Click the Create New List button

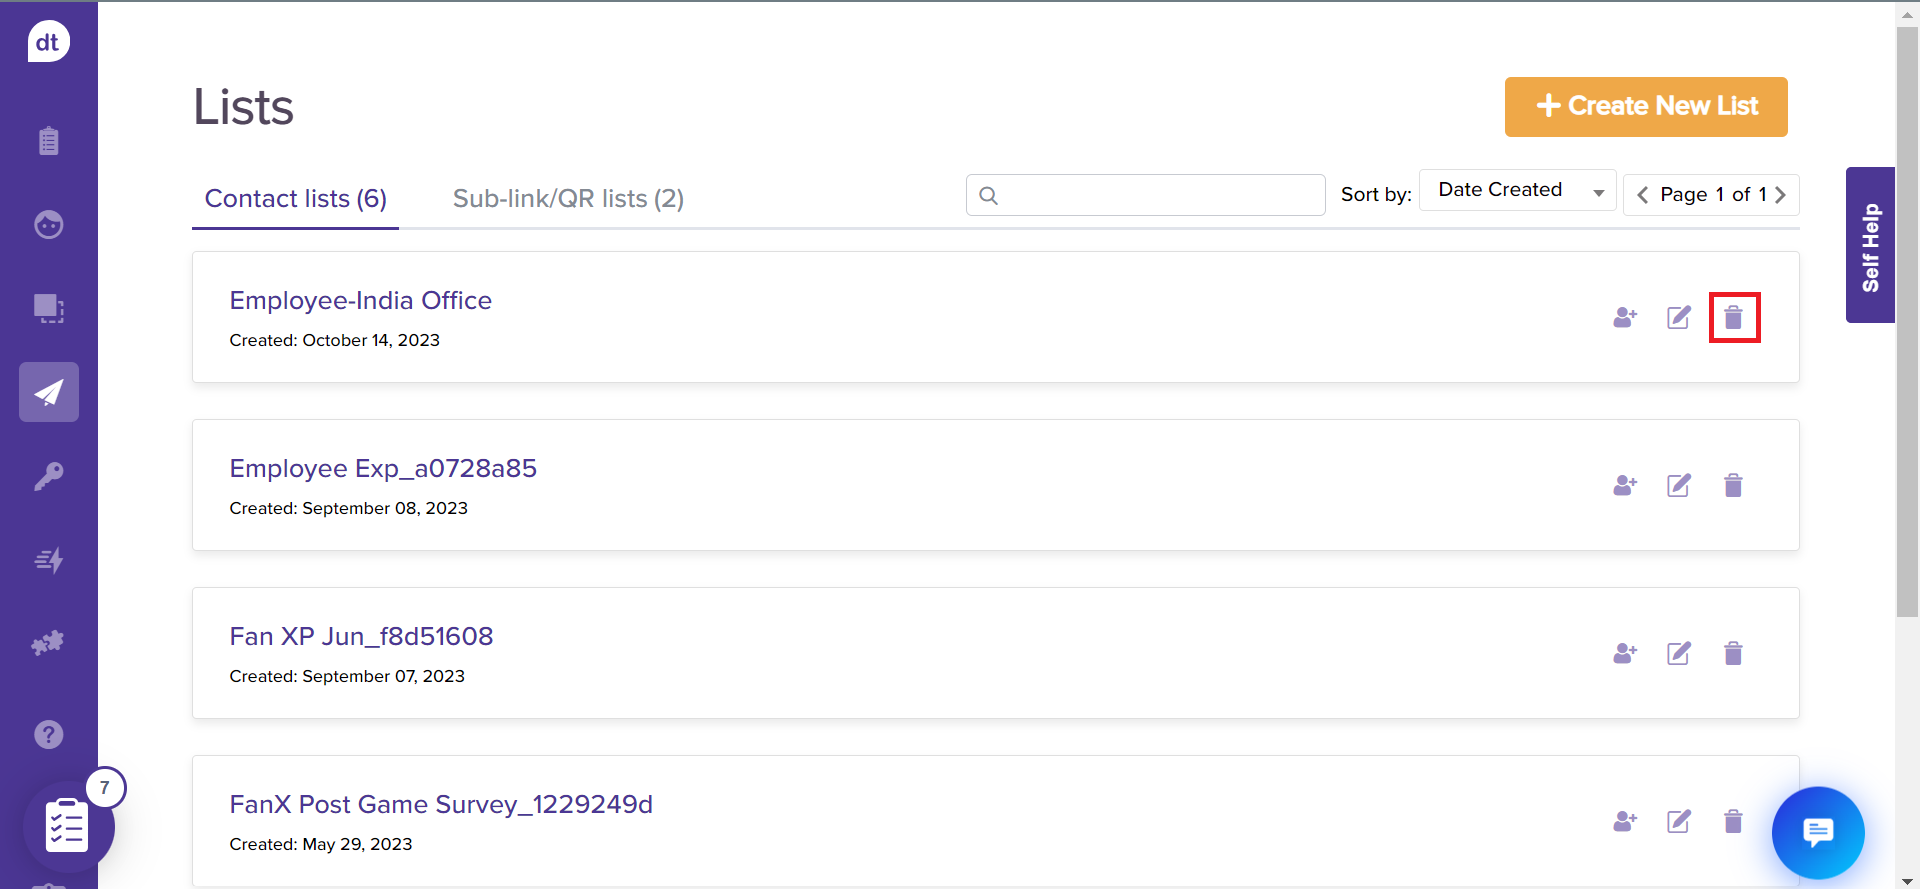click(x=1646, y=106)
